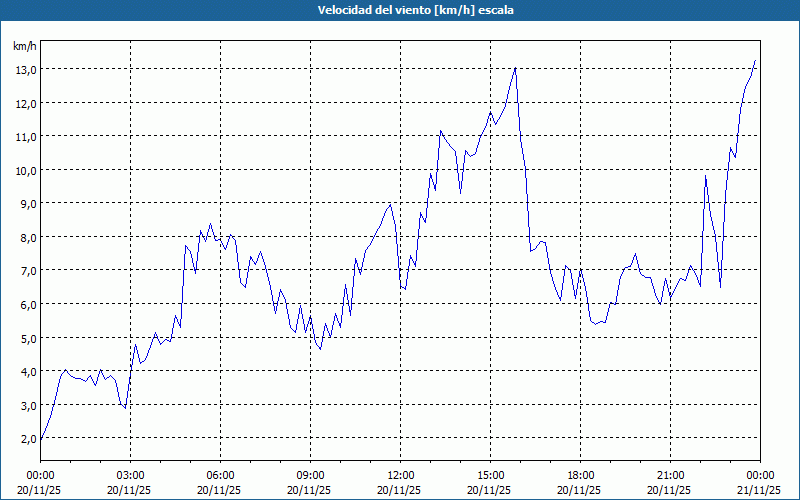Select the 18:00 time axis label
This screenshot has height=500, width=800.
pyautogui.click(x=580, y=475)
